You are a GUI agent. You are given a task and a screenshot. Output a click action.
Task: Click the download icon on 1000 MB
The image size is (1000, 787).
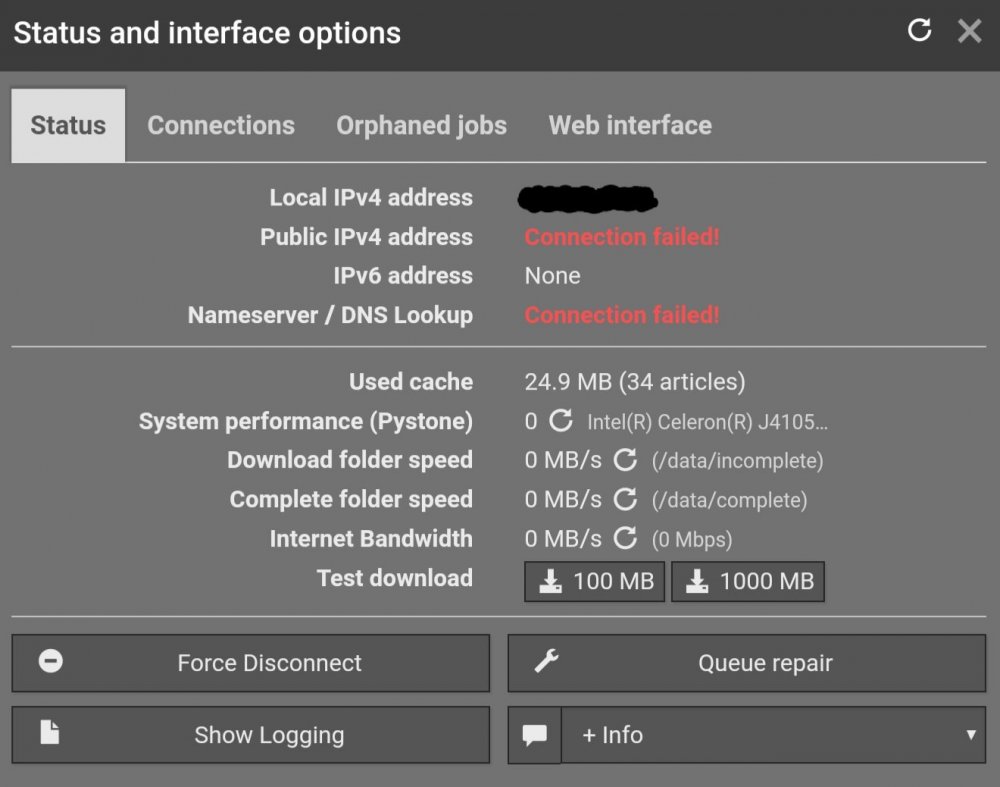click(697, 581)
